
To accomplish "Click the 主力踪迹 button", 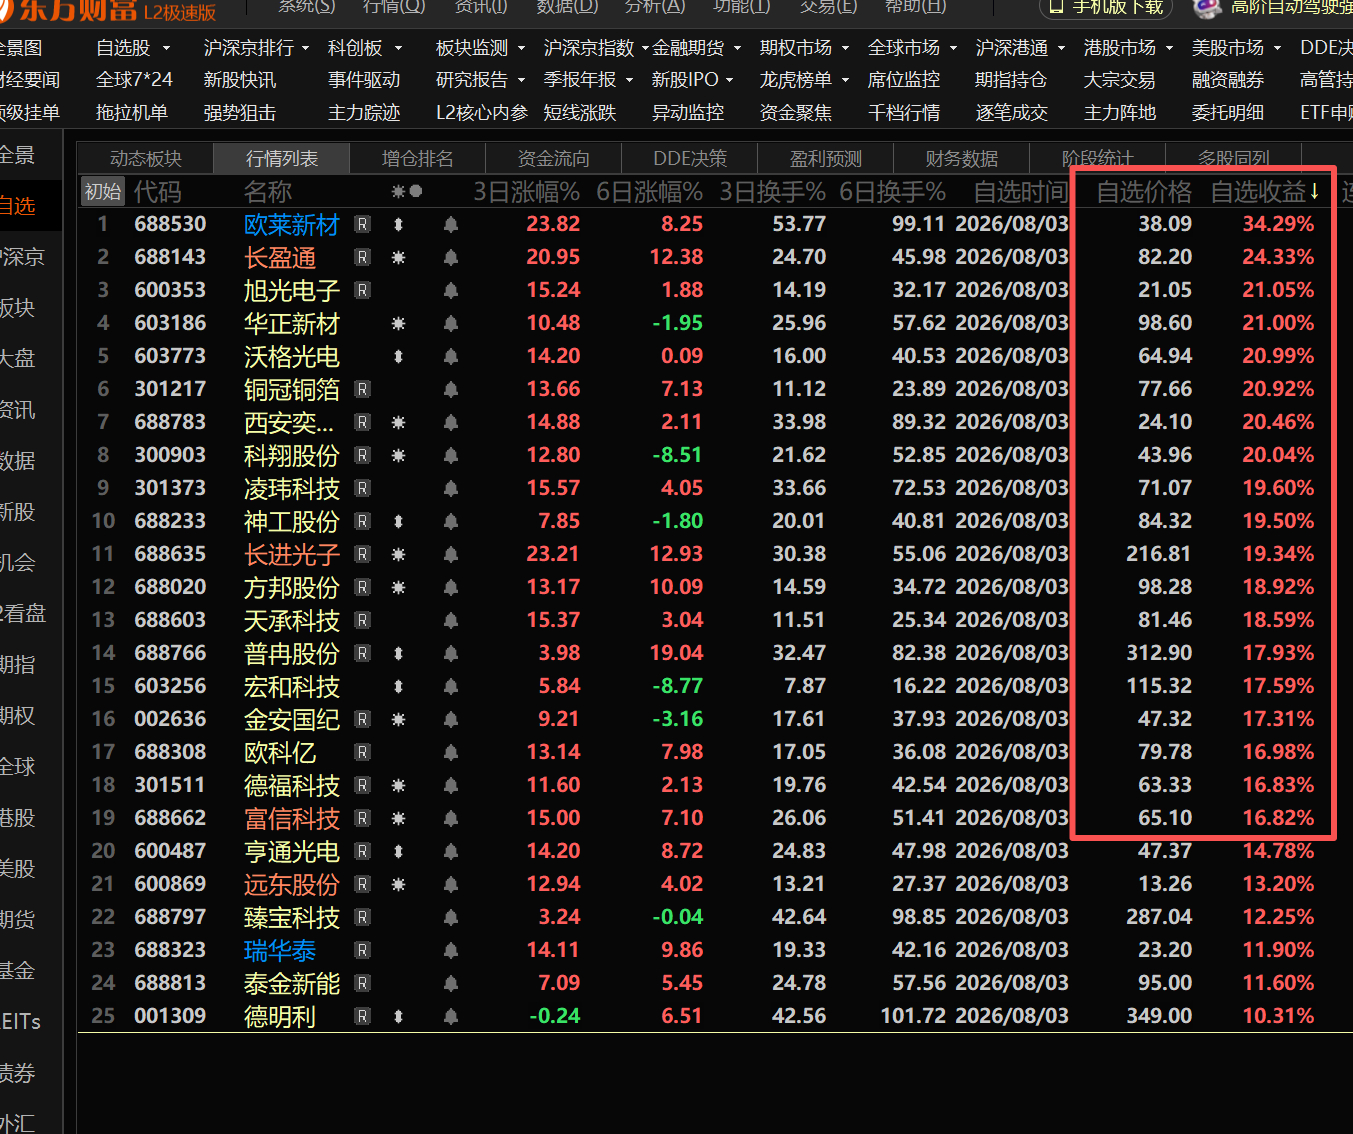I will (364, 113).
